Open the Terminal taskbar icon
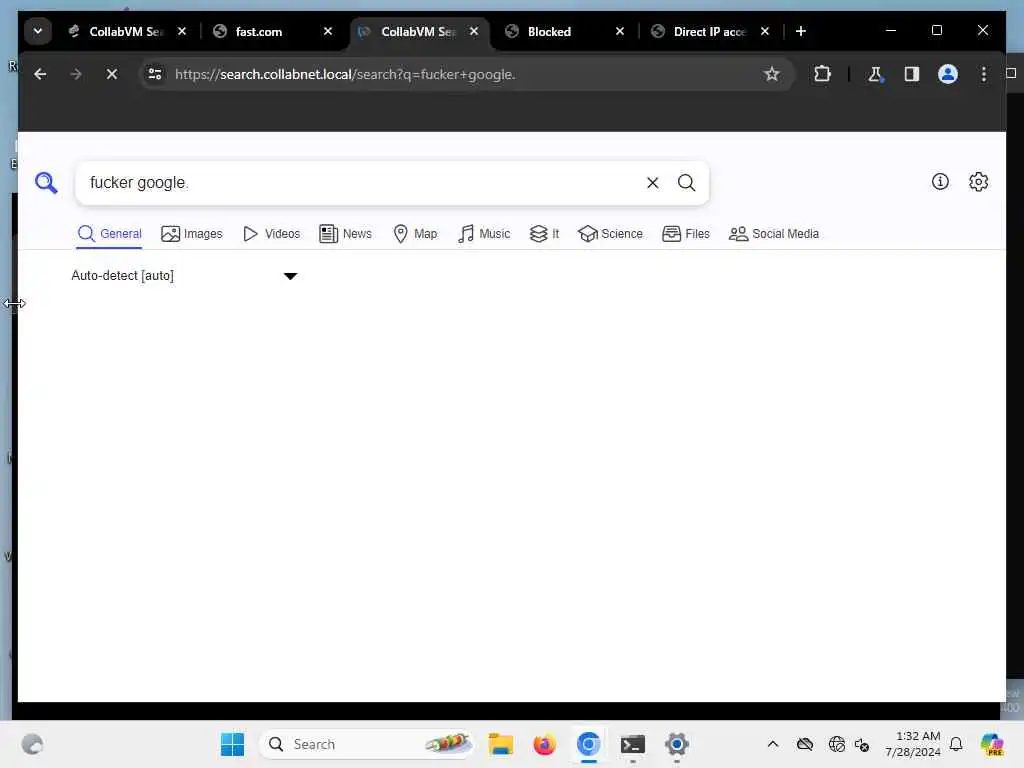The image size is (1024, 768). (x=633, y=744)
